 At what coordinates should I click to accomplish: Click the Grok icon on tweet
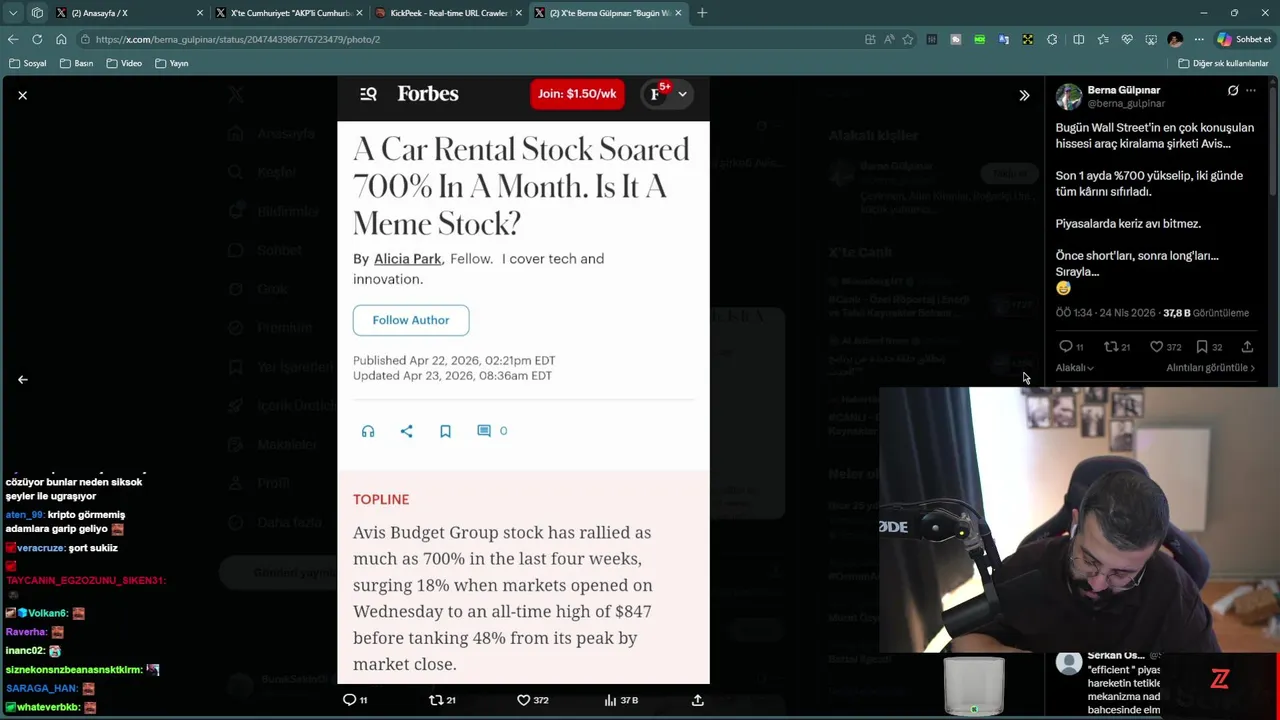[x=1233, y=91]
